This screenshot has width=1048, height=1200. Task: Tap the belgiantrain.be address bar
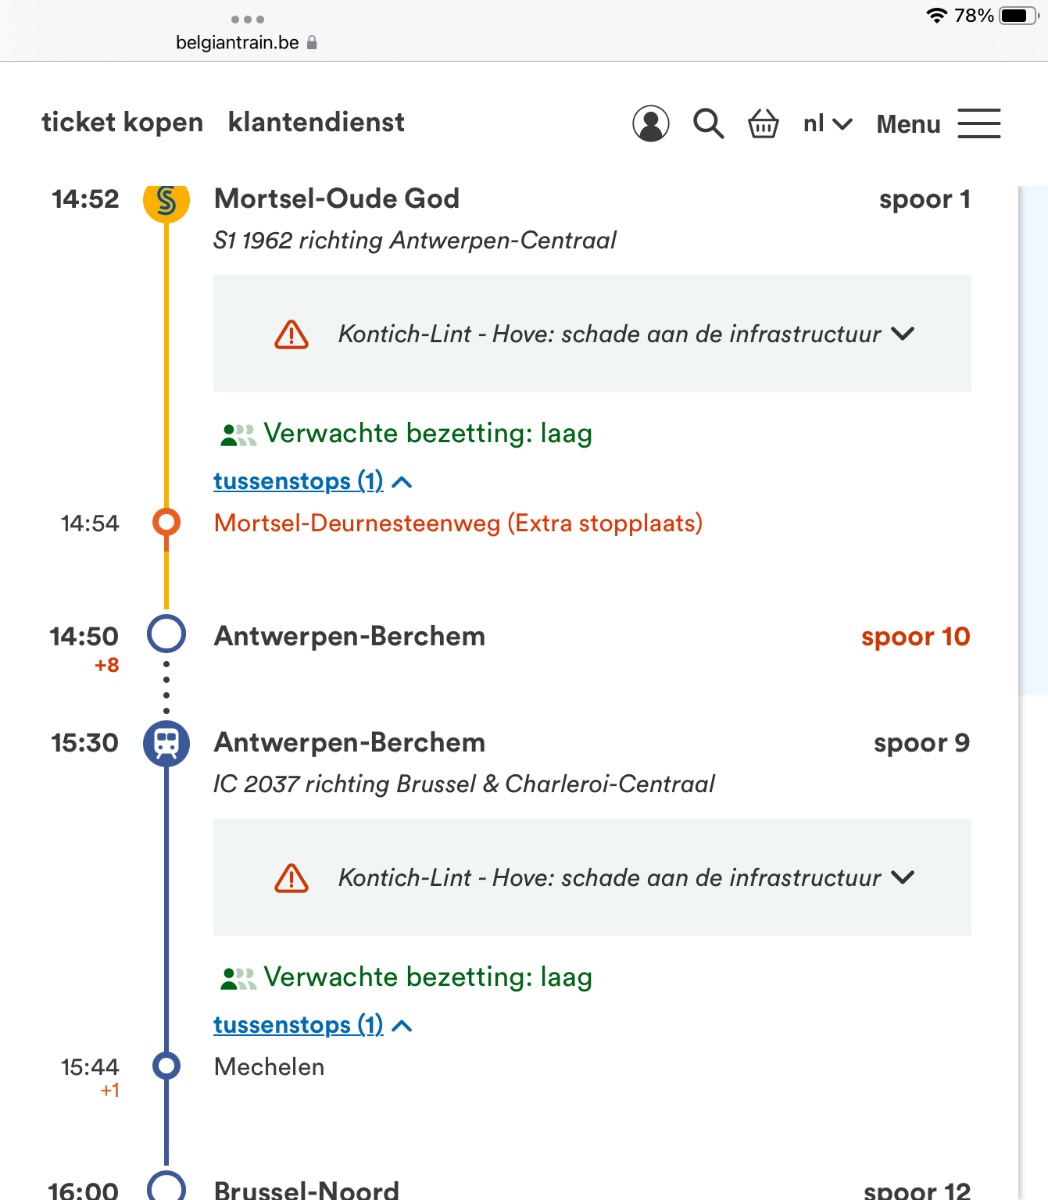point(246,43)
